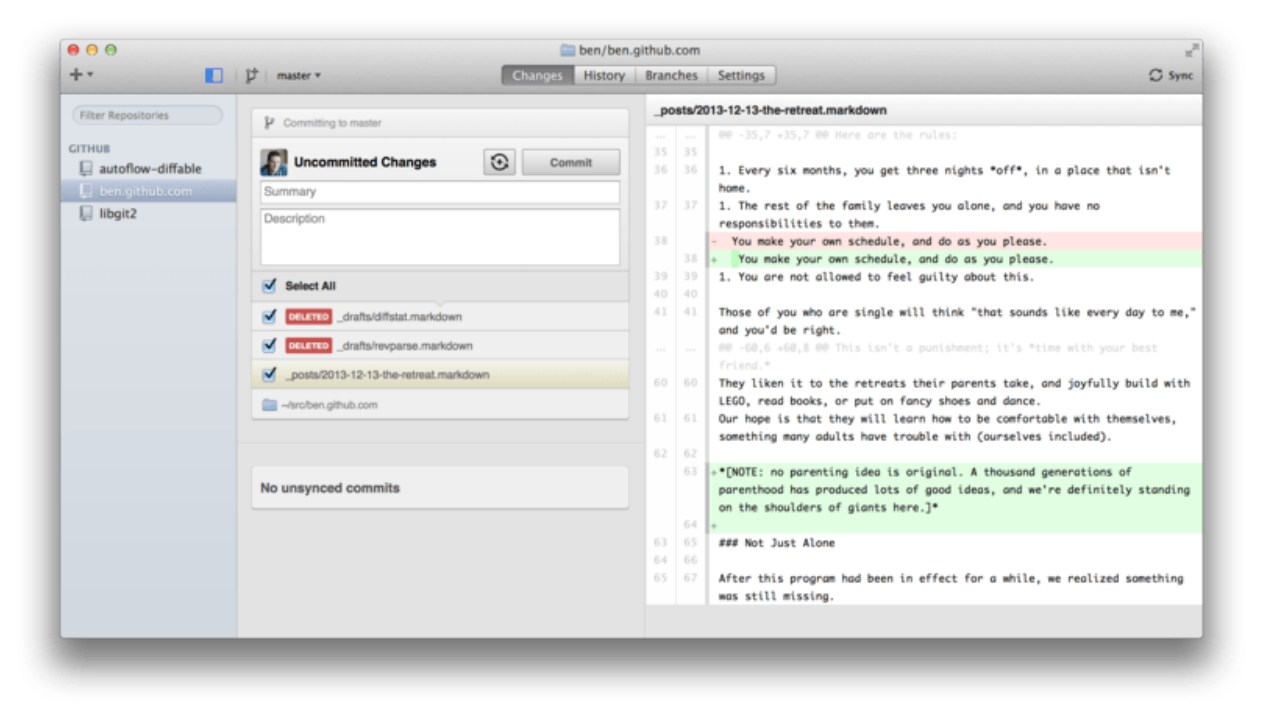Focus the Summary input field
The width and height of the screenshot is (1262, 709).
point(440,192)
